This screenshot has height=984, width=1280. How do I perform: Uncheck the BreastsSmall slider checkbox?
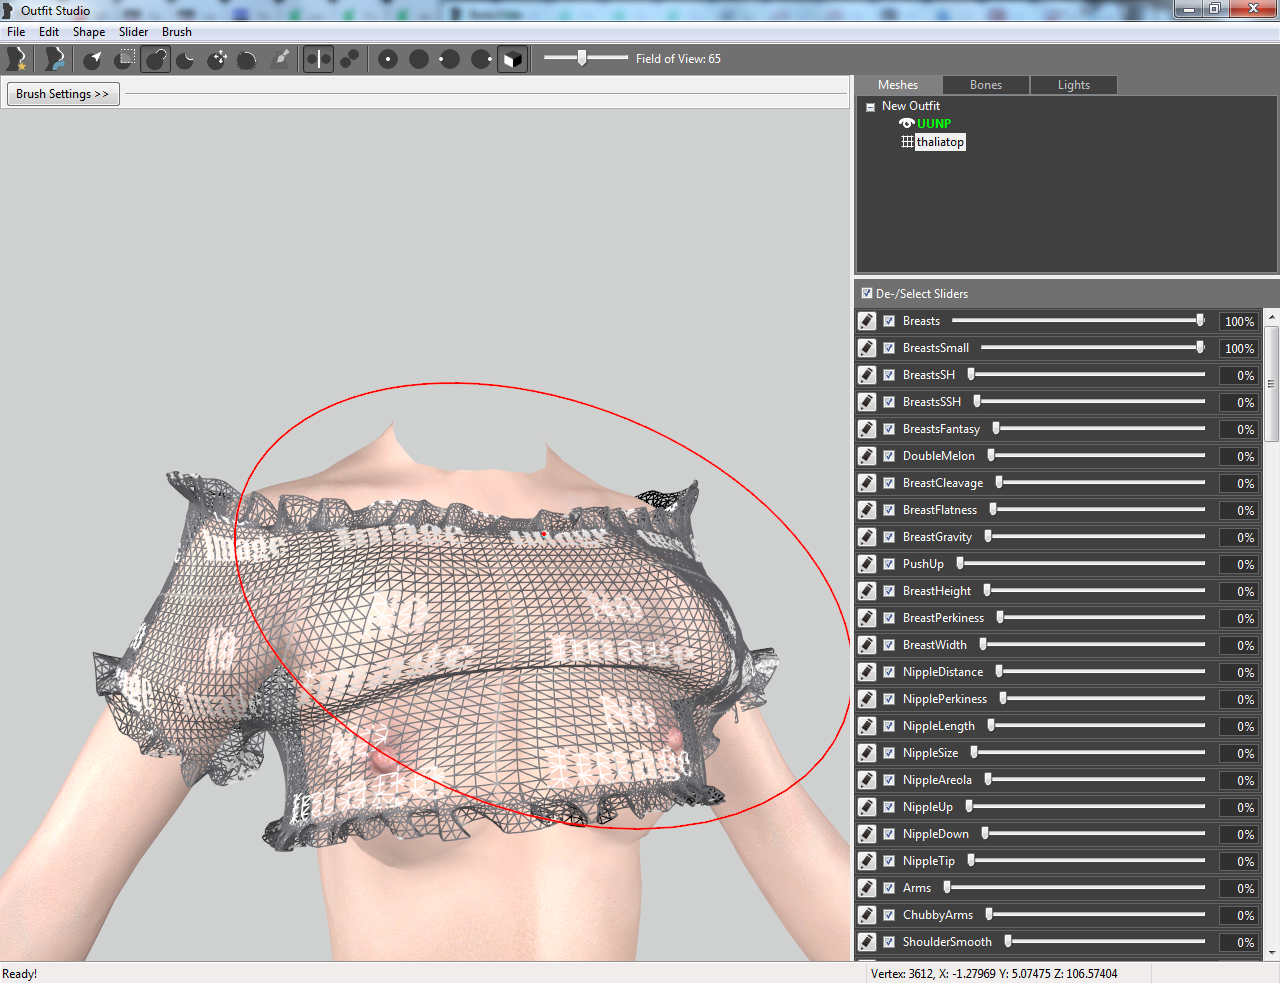pyautogui.click(x=889, y=348)
